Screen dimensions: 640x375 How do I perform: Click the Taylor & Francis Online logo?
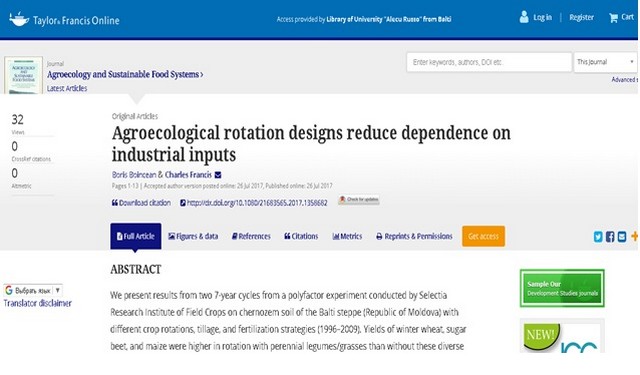pyautogui.click(x=64, y=19)
